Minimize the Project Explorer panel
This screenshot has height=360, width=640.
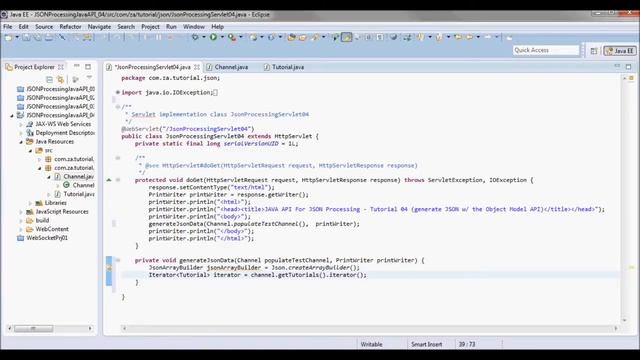(77, 66)
